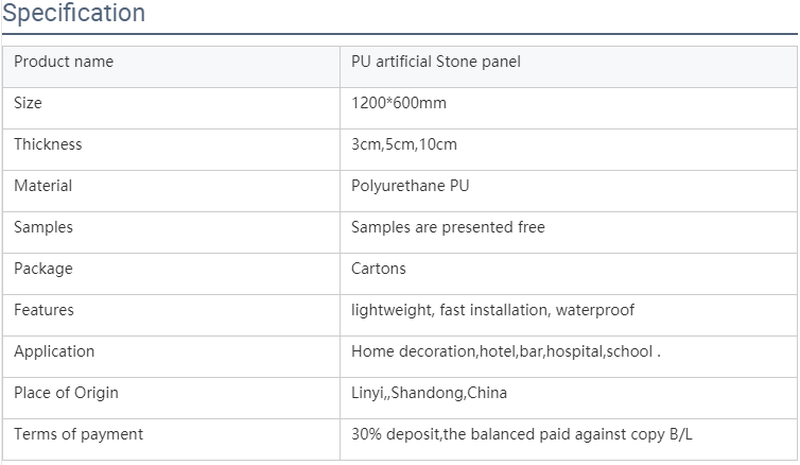Image resolution: width=800 pixels, height=465 pixels.
Task: Click the Samples row label
Action: pos(43,228)
